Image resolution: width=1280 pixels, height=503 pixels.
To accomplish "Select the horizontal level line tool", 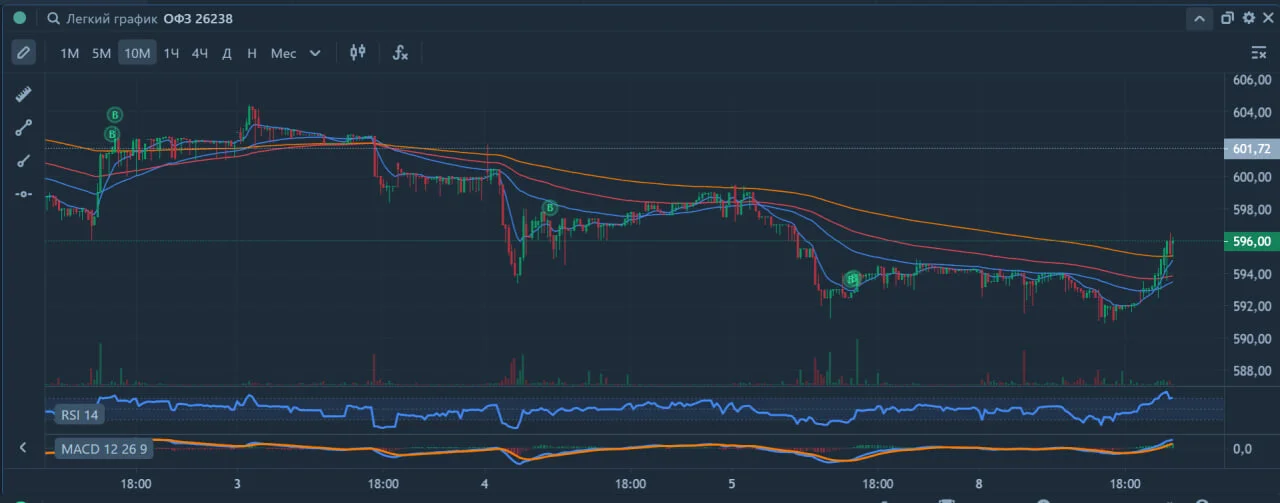I will (23, 193).
